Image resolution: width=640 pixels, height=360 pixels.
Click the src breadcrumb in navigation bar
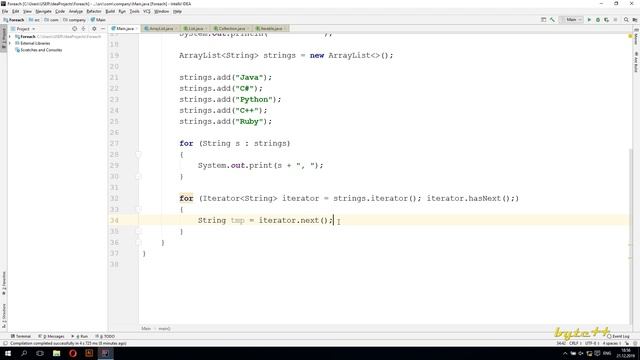coord(34,20)
